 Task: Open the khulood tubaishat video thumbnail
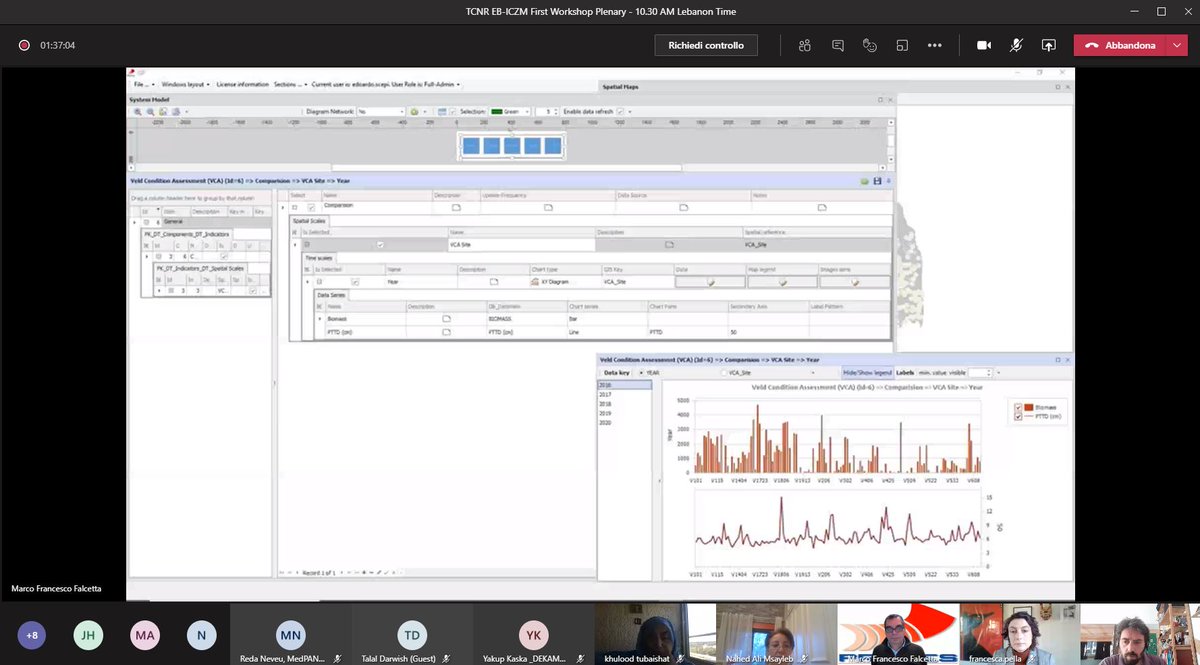pos(655,634)
